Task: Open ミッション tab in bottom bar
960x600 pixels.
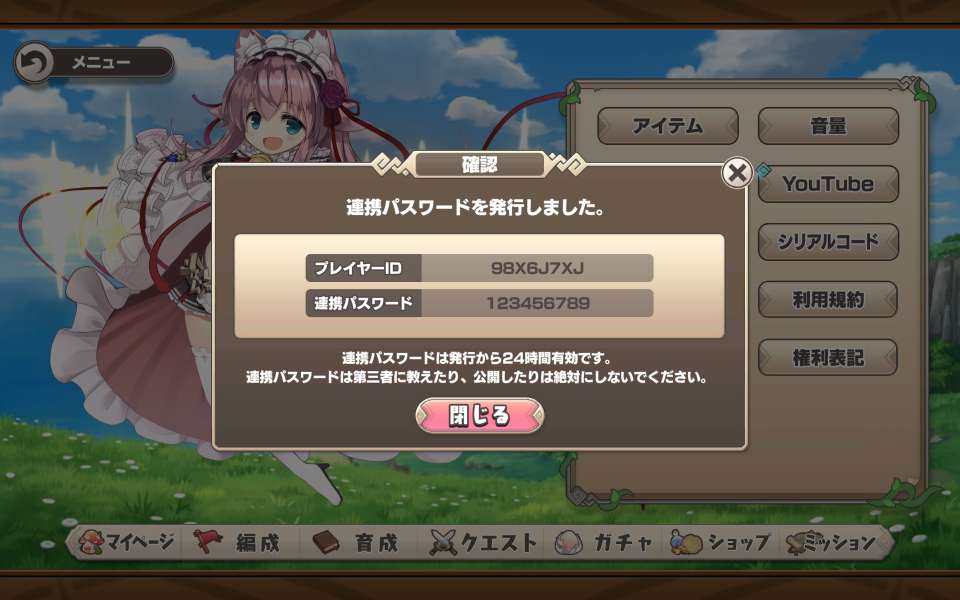Action: click(832, 542)
